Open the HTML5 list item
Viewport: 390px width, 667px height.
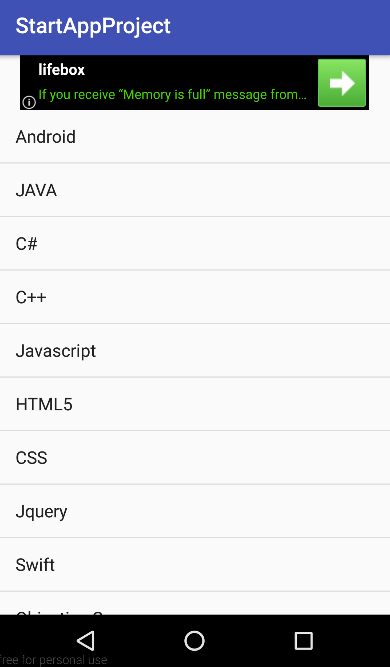pyautogui.click(x=195, y=404)
